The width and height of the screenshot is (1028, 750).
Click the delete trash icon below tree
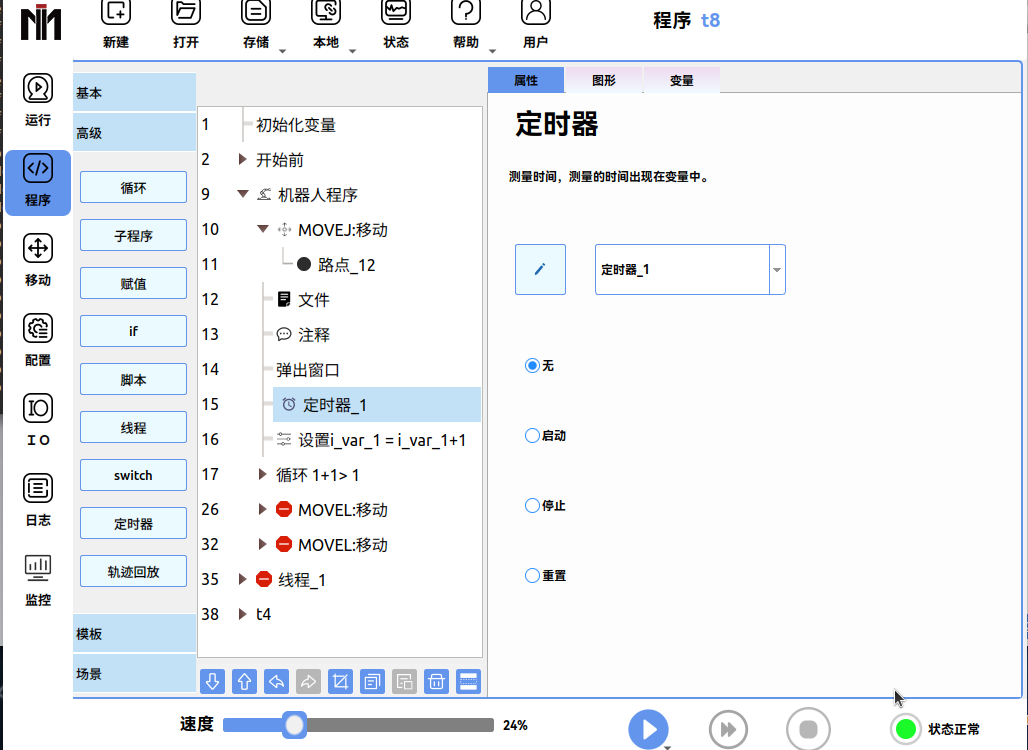[436, 682]
